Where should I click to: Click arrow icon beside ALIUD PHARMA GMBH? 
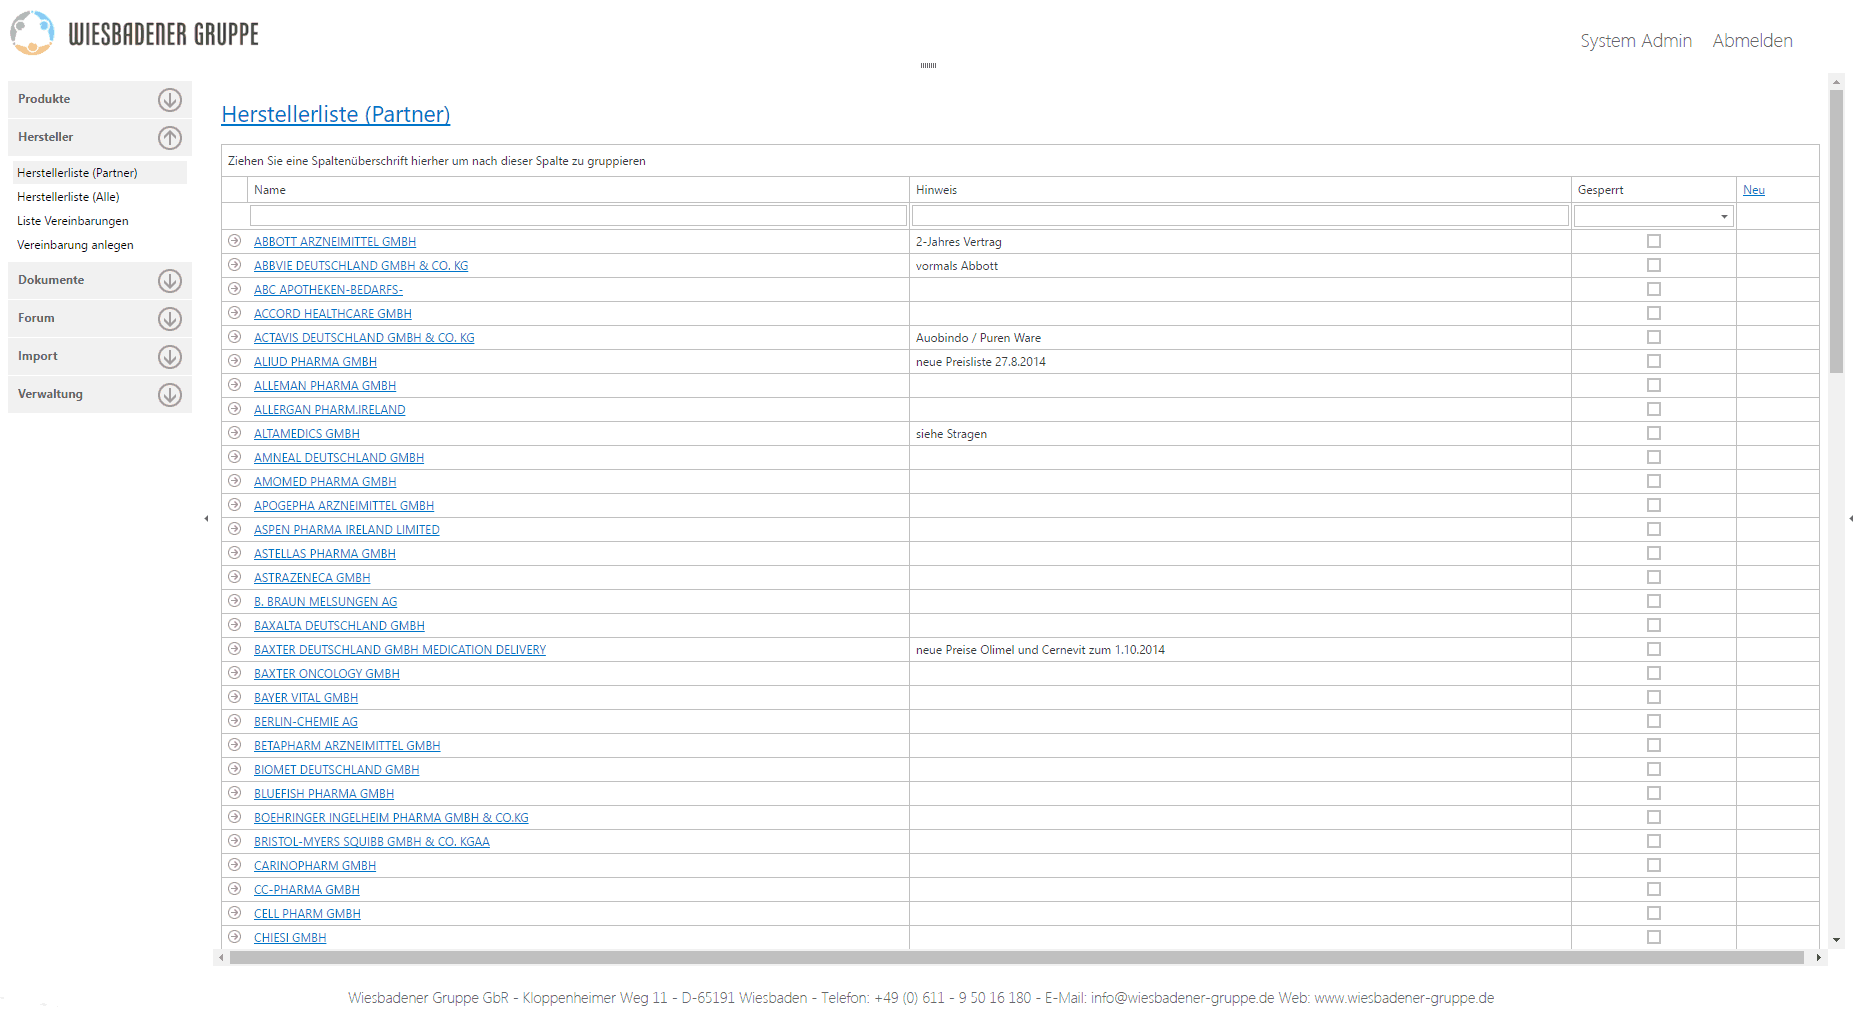coord(235,361)
